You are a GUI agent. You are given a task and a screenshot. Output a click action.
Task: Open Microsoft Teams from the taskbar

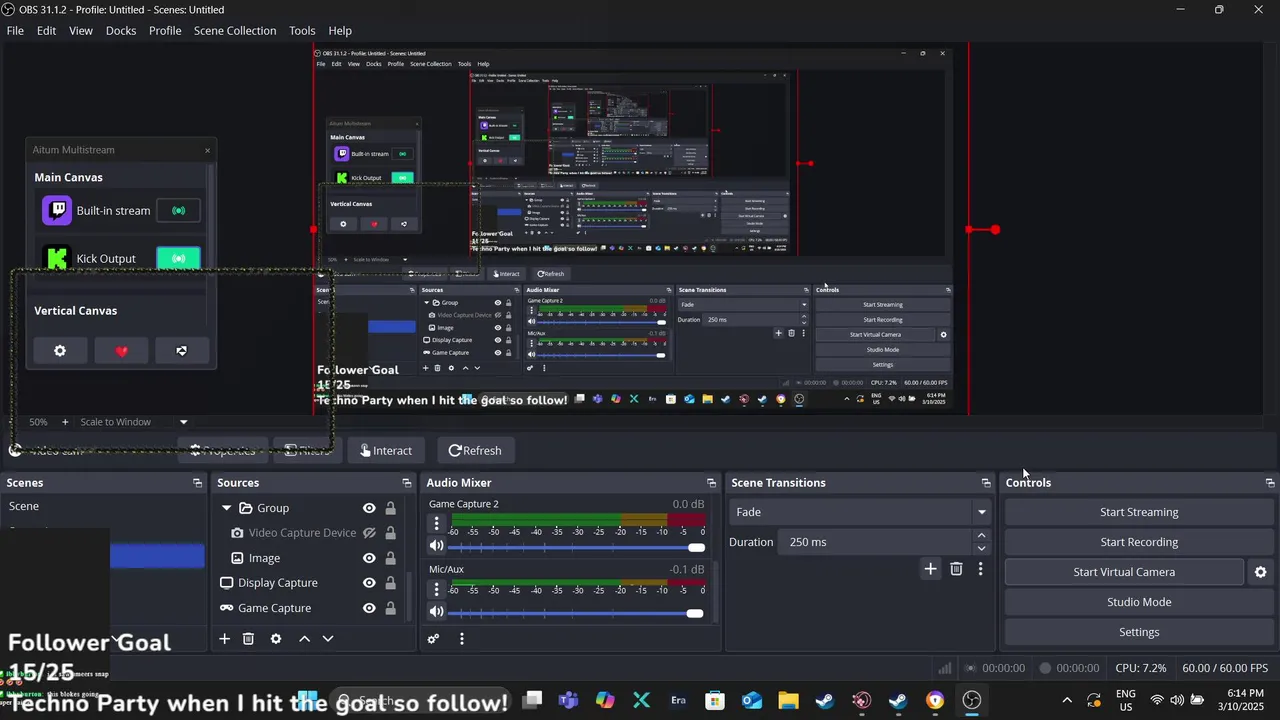(568, 700)
